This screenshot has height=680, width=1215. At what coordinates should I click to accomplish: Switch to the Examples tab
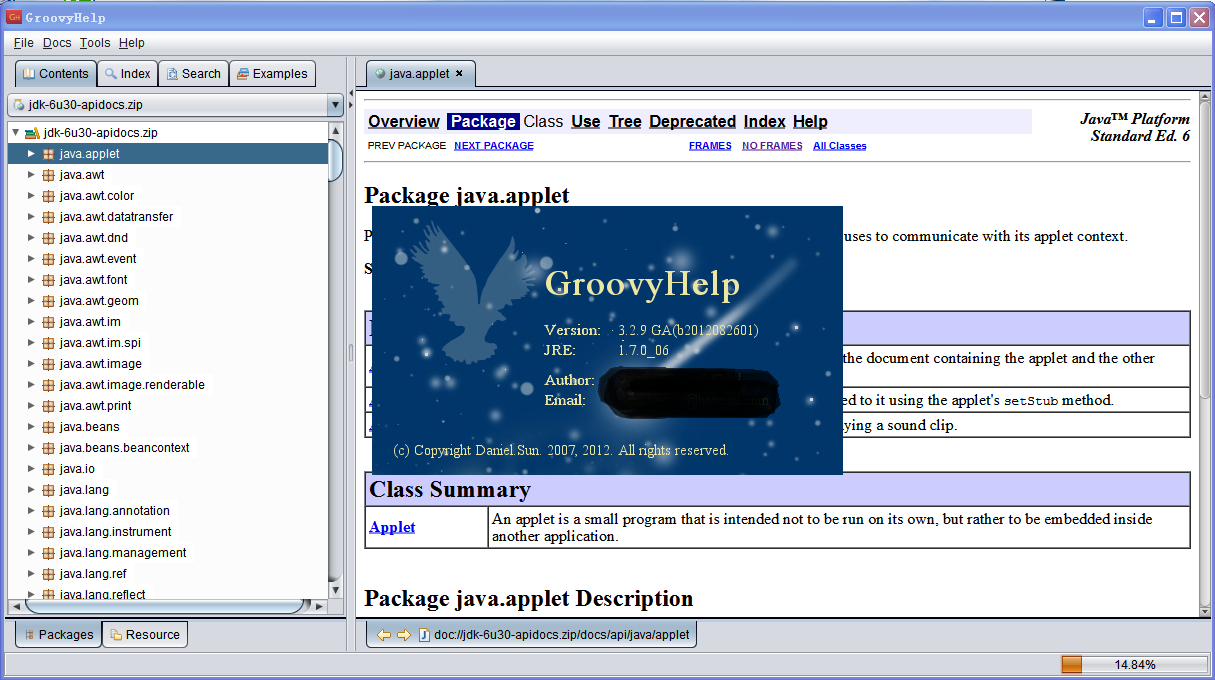272,74
